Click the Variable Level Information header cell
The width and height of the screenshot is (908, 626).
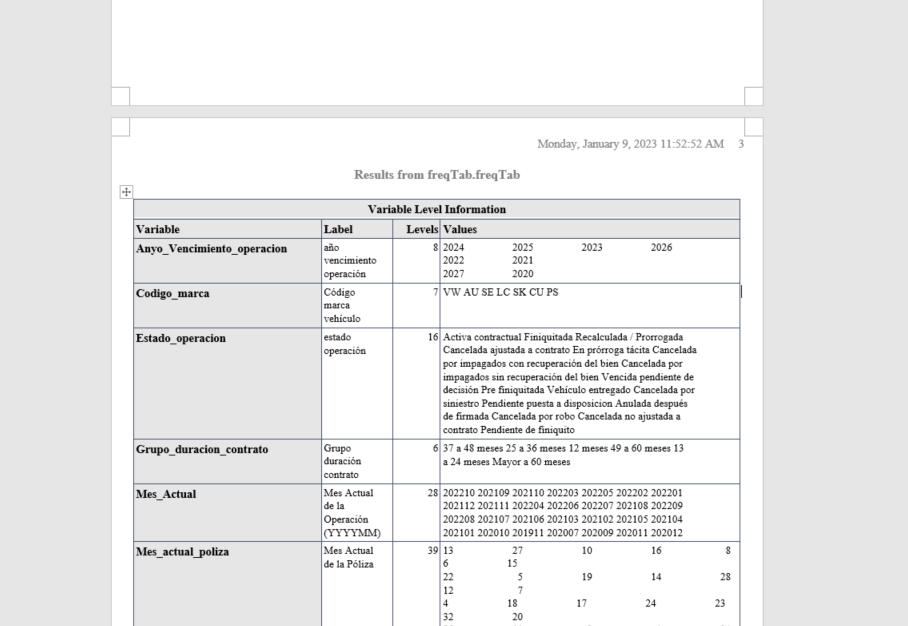click(x=436, y=209)
